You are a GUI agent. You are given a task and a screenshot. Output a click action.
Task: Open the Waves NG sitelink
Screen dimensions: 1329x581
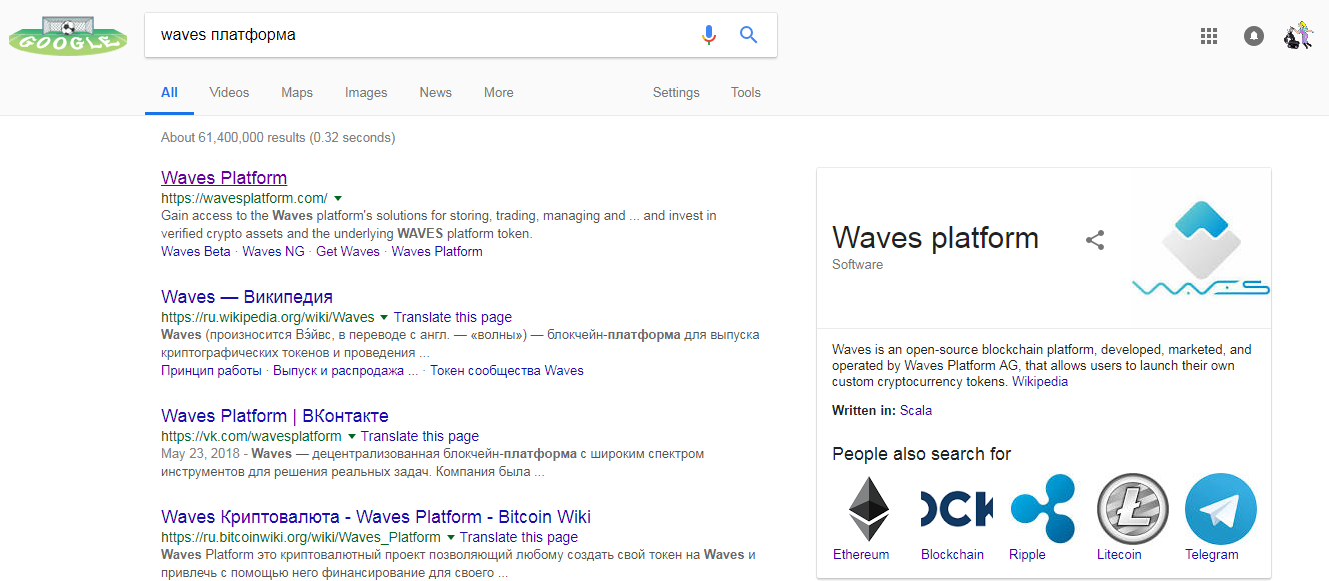coord(274,252)
